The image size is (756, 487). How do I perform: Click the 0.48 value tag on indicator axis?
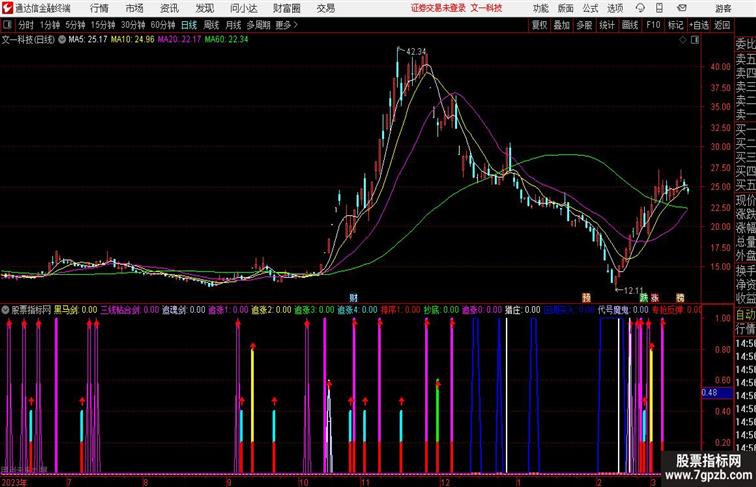(717, 392)
